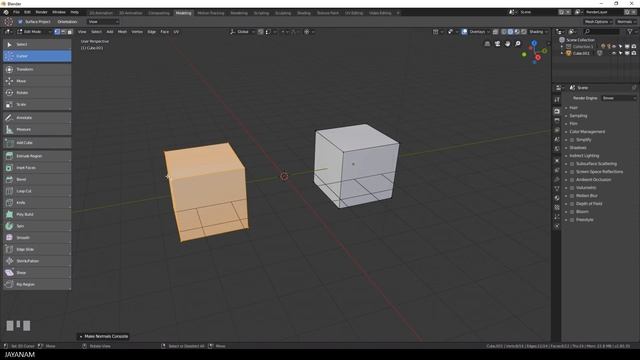Select the Measure tool
Viewport: 640px width, 360px height.
tap(37, 129)
